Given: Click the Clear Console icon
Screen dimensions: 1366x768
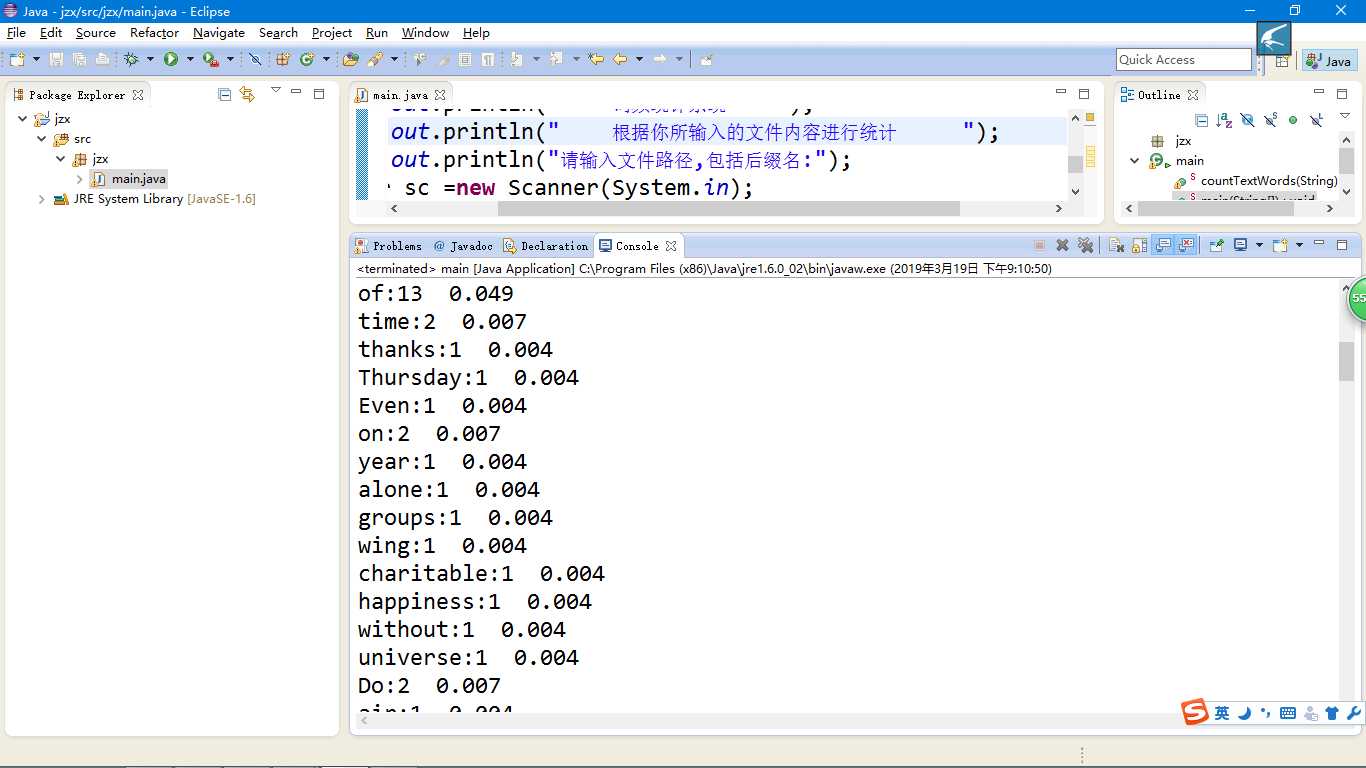Looking at the screenshot, I should pos(1117,245).
